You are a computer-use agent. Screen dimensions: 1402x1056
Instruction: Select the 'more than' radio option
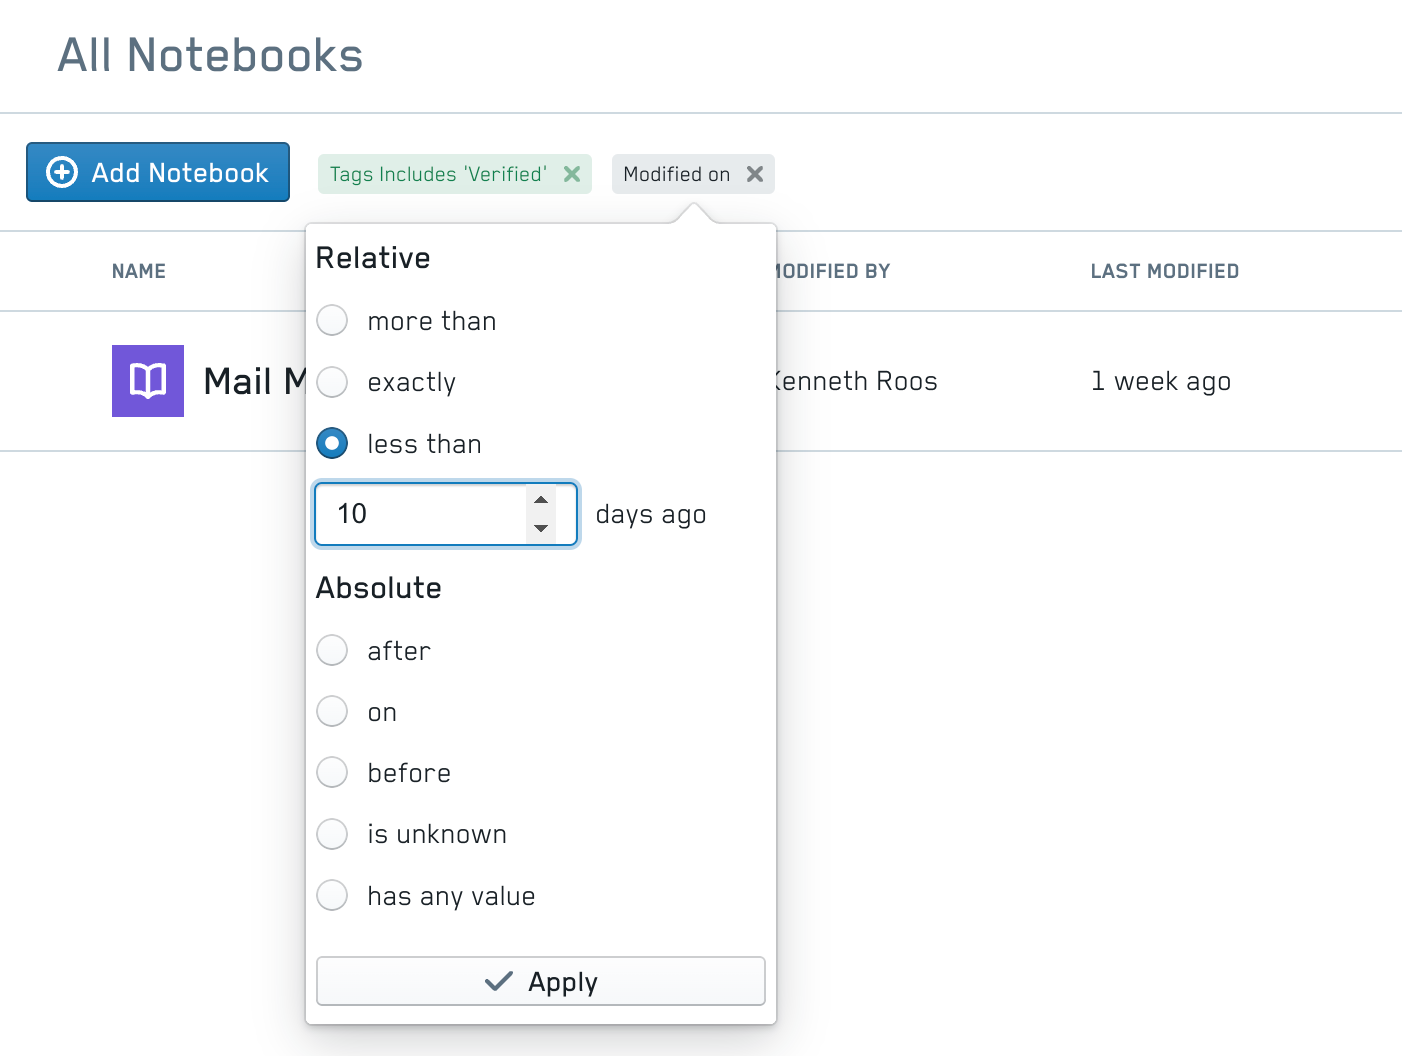coord(332,321)
